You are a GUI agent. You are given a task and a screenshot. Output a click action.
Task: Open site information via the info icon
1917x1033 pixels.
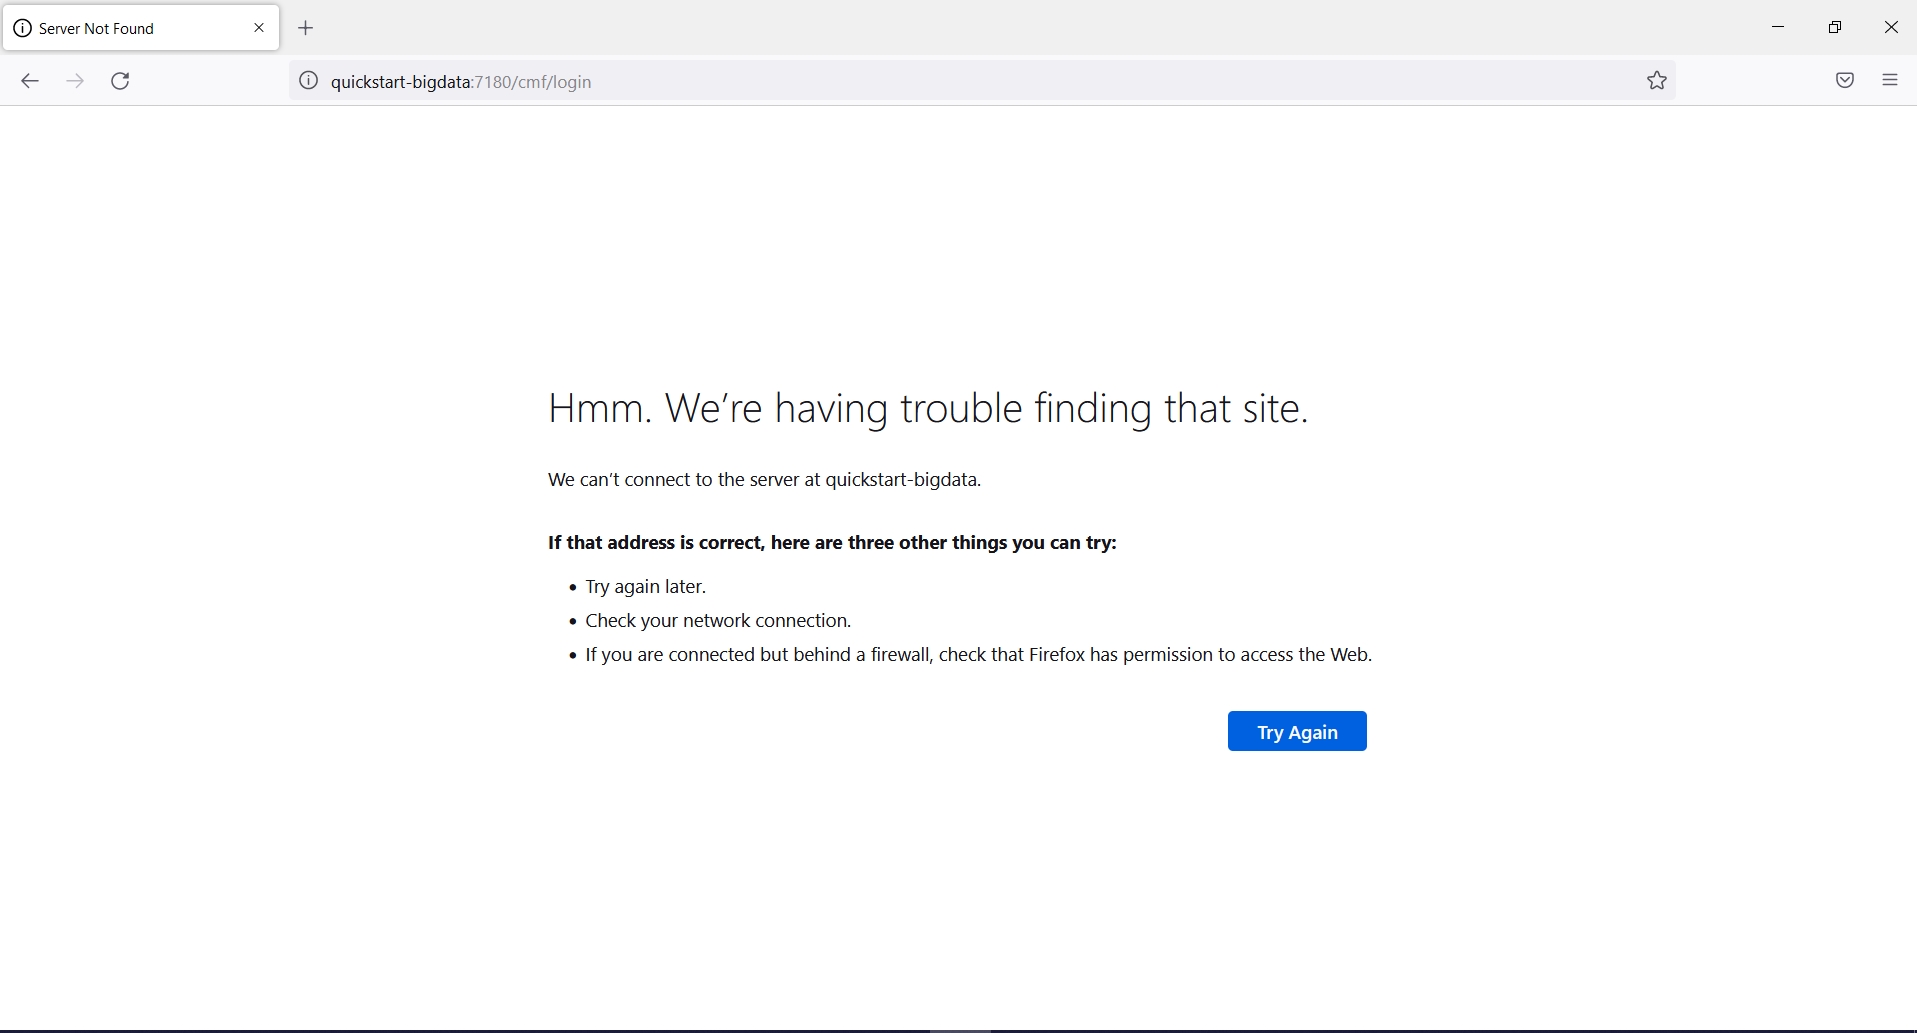tap(308, 81)
